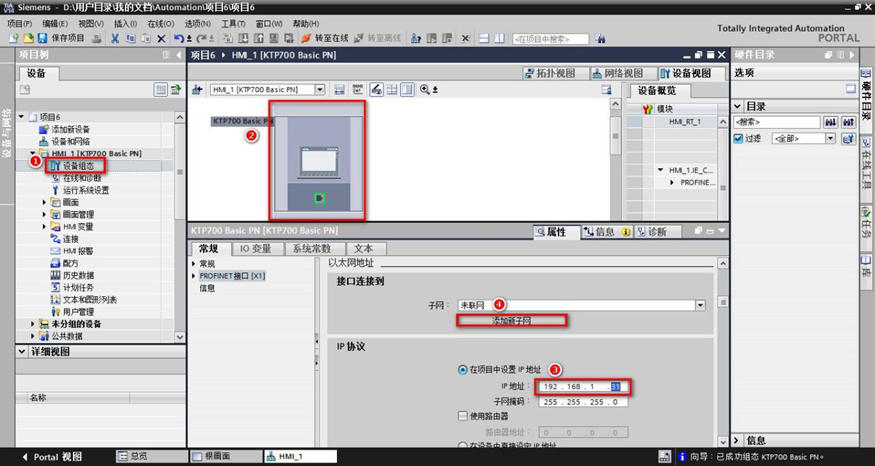Switch to the 设备视图 tab
This screenshot has height=466, width=875.
(692, 73)
